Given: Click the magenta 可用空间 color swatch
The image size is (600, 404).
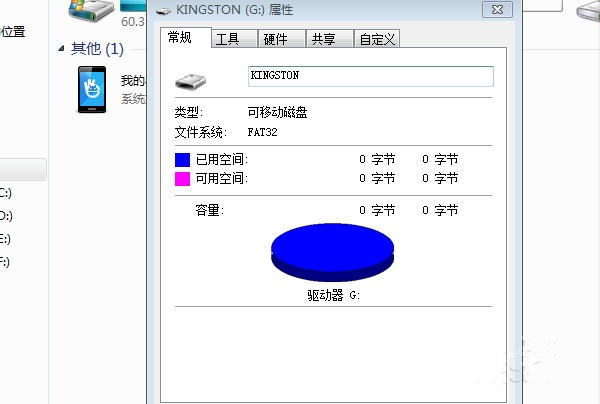Looking at the screenshot, I should [182, 179].
